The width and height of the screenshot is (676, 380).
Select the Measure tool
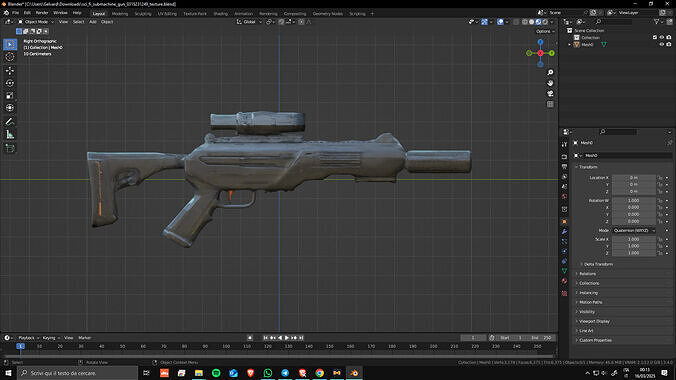(x=10, y=135)
